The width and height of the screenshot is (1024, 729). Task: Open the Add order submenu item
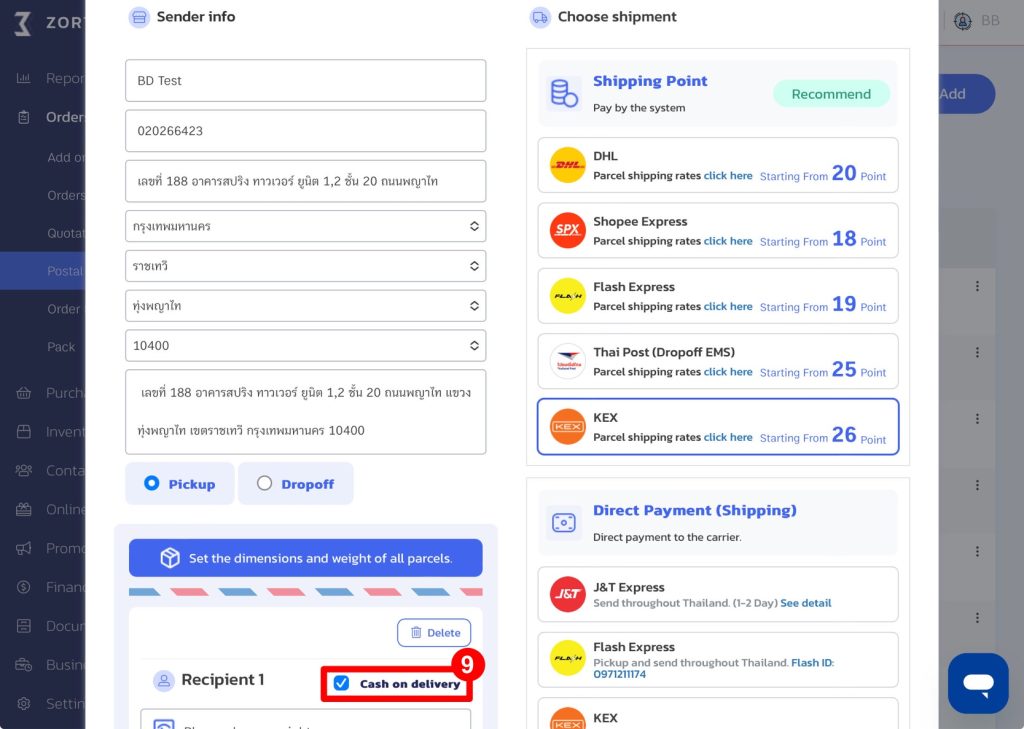pyautogui.click(x=65, y=157)
